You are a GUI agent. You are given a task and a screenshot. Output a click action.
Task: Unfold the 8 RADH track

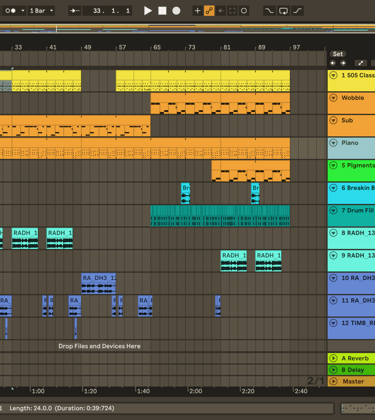333,233
